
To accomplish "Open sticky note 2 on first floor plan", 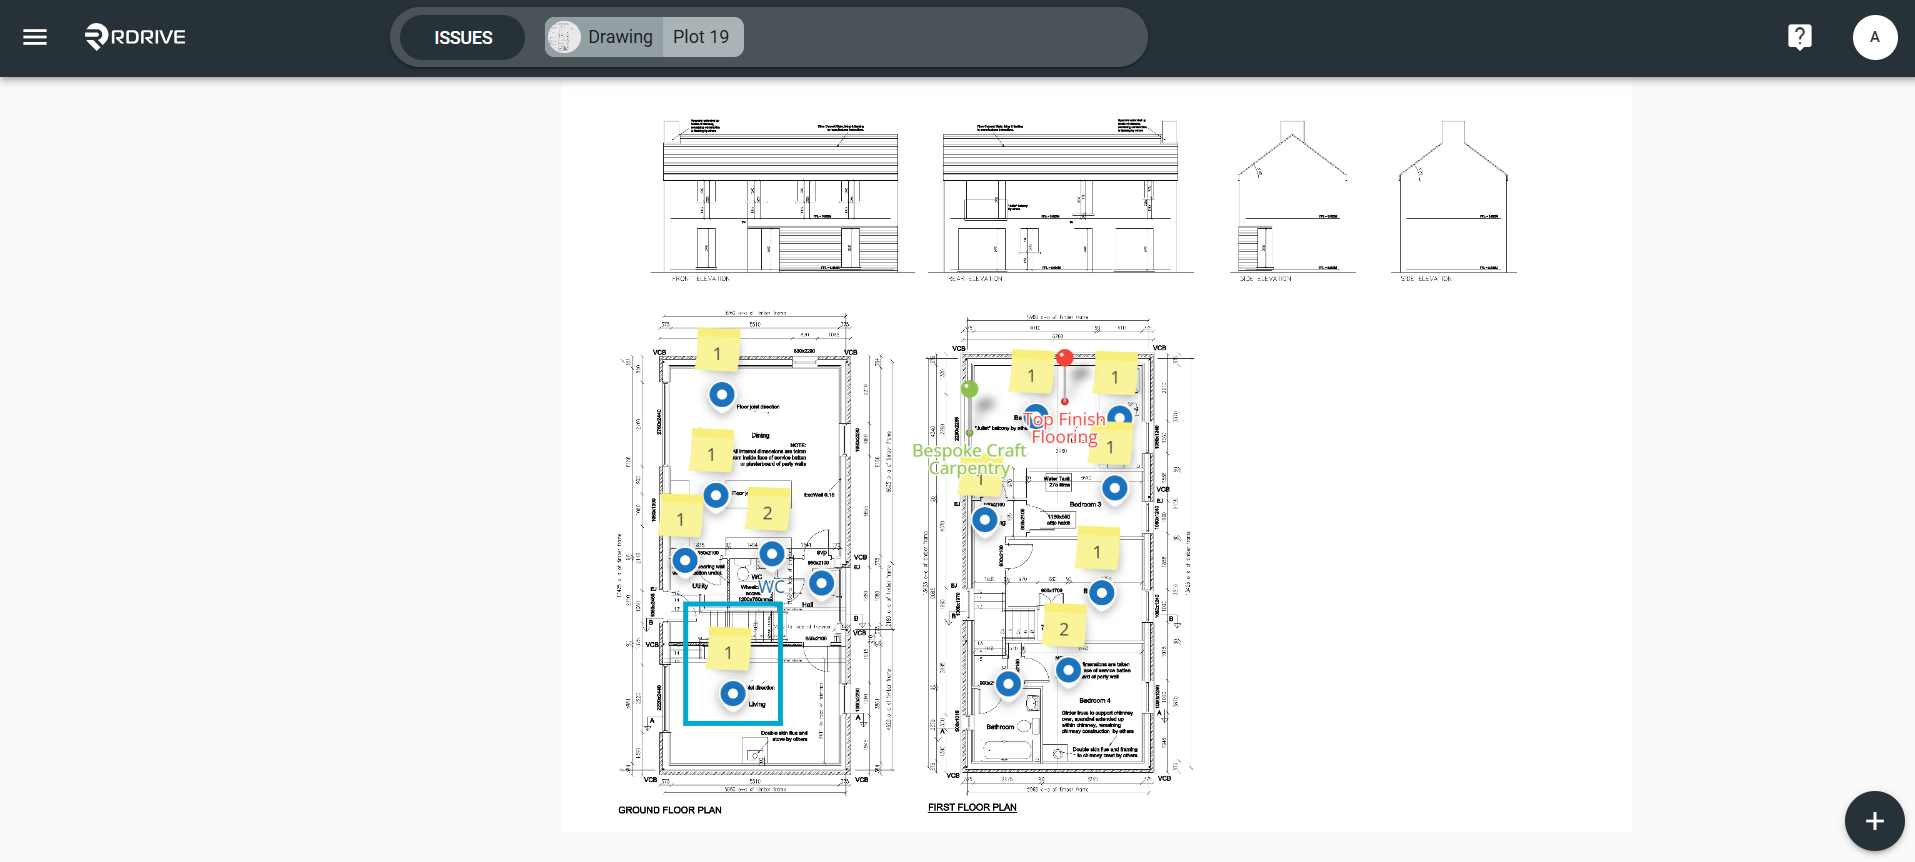I will click(x=1064, y=628).
